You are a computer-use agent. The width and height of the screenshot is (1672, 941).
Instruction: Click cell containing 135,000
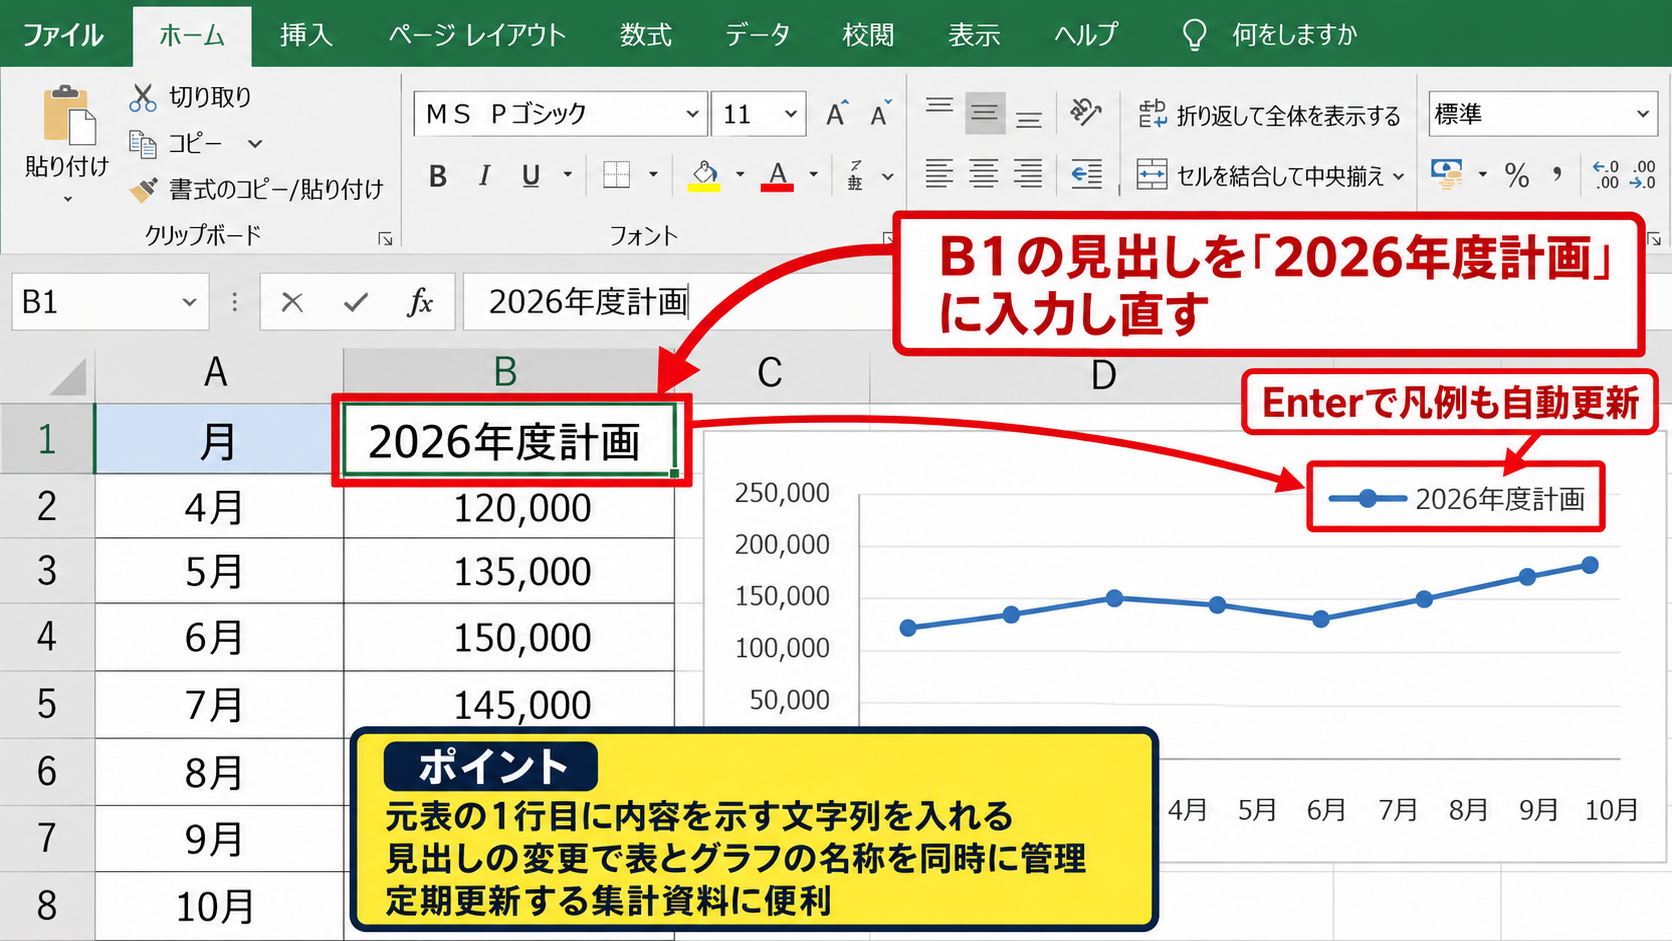point(509,571)
